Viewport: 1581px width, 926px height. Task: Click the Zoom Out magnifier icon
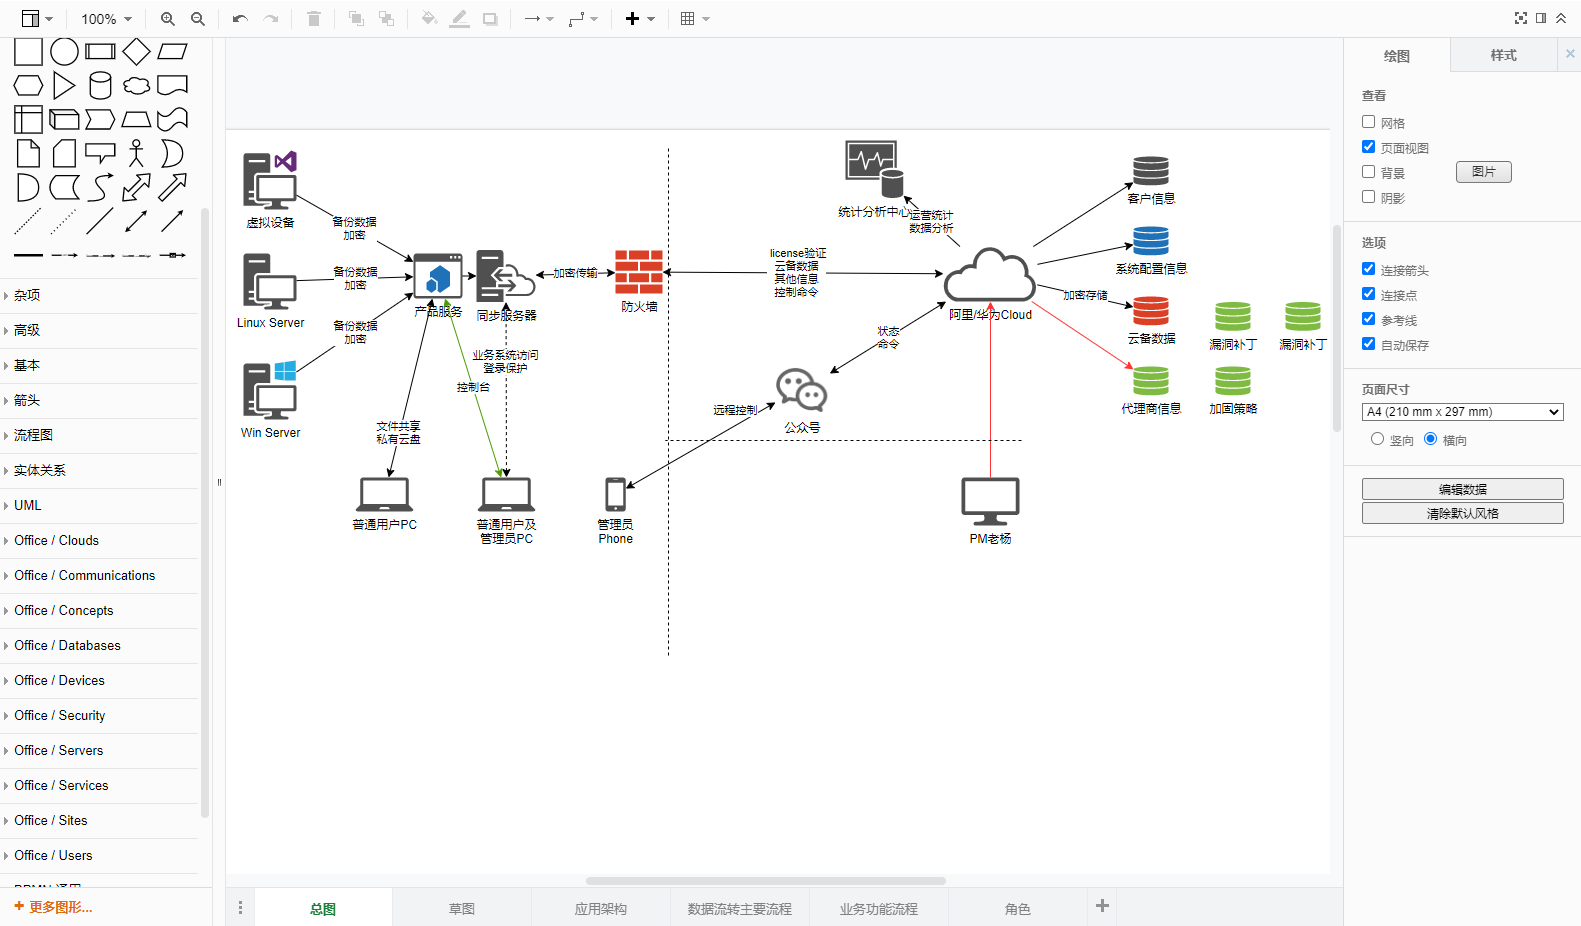[x=198, y=19]
